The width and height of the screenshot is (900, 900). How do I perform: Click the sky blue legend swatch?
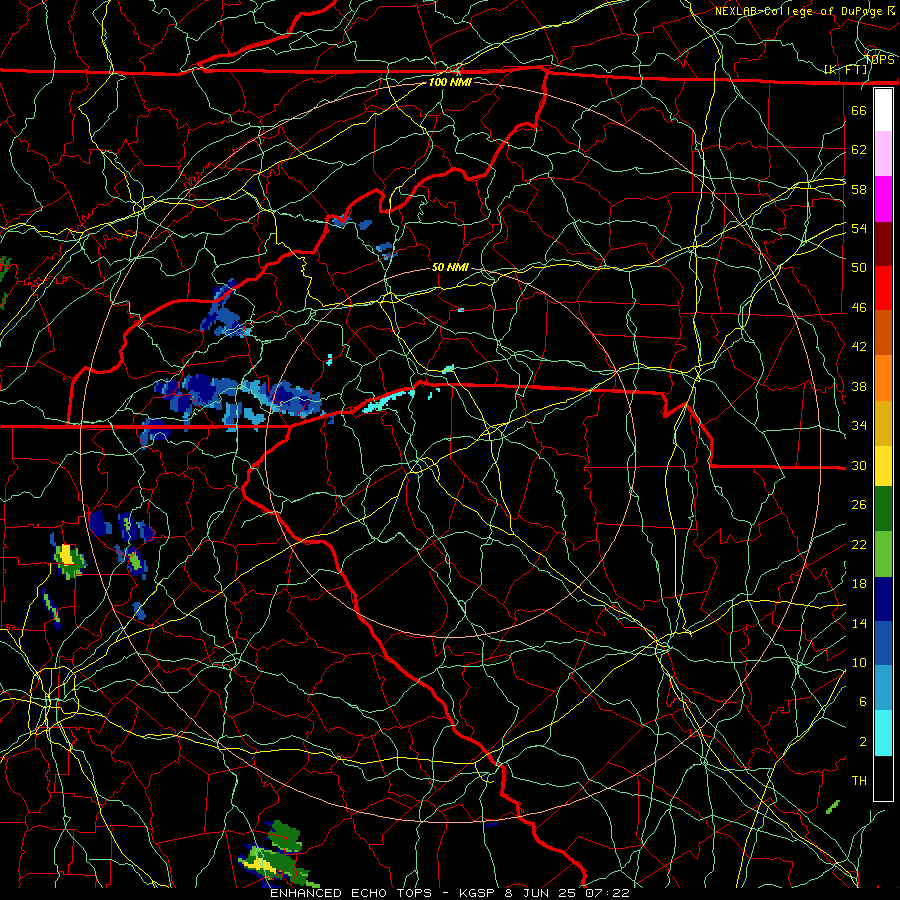[883, 687]
